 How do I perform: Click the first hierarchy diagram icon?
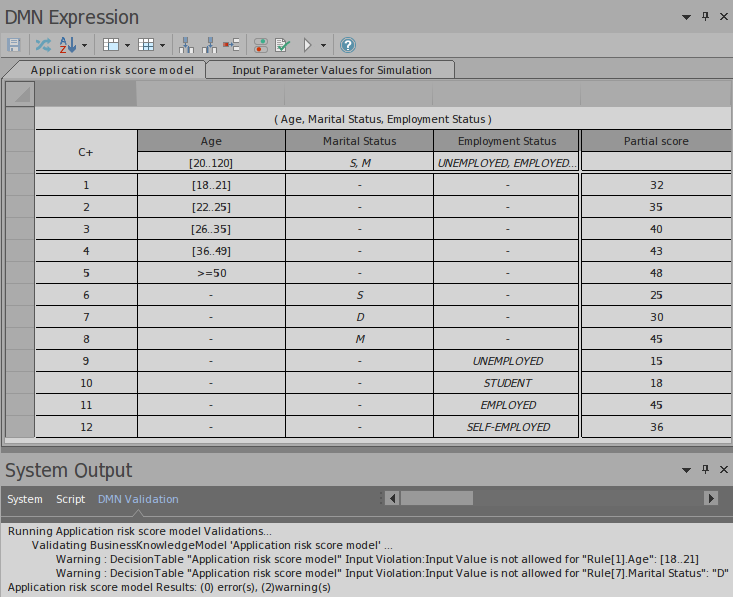coord(186,45)
